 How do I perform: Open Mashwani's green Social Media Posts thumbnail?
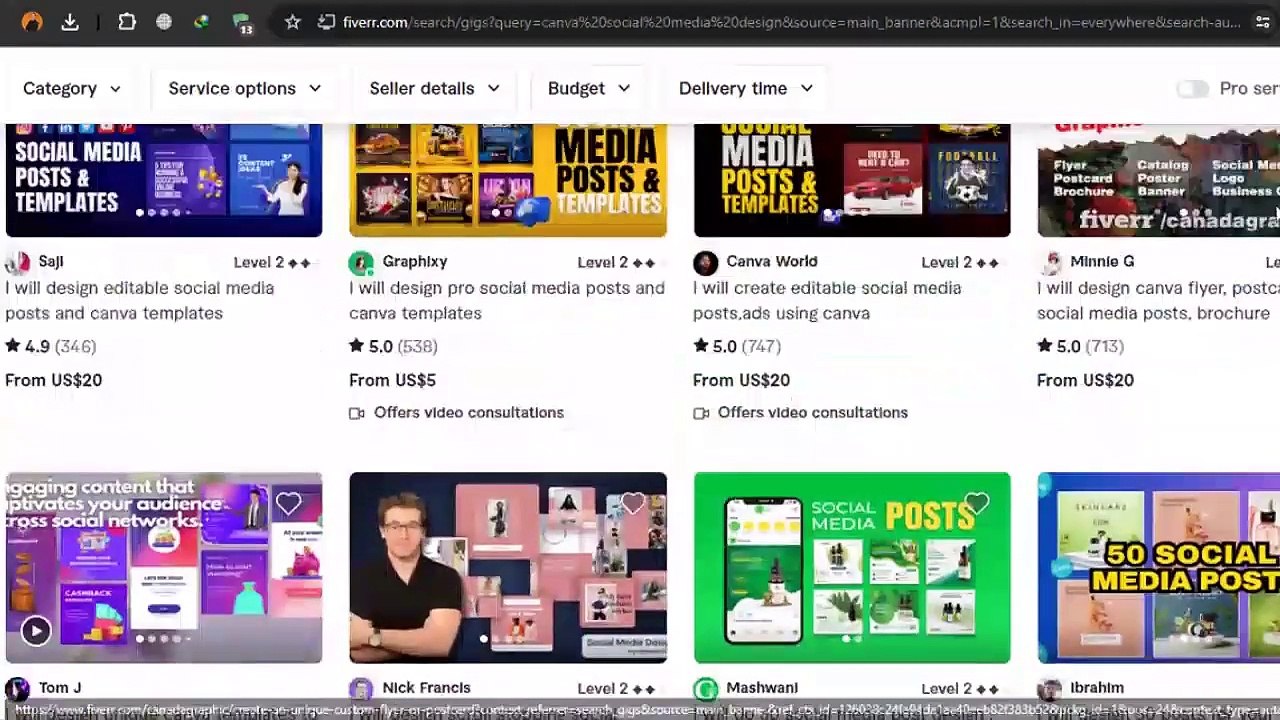pyautogui.click(x=852, y=568)
